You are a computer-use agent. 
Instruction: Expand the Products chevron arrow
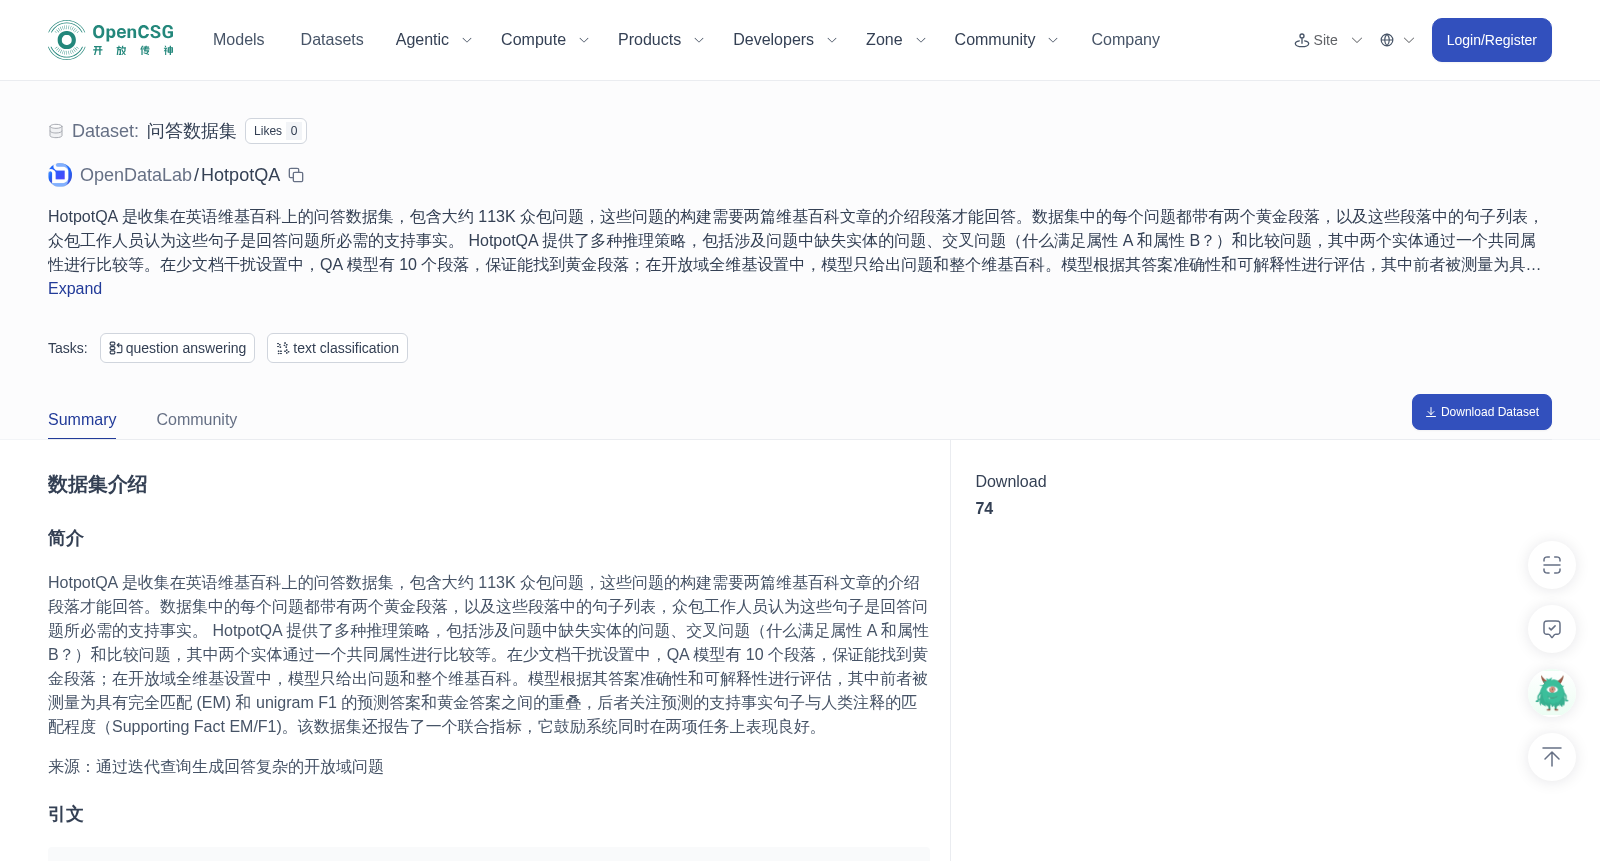[x=699, y=40]
